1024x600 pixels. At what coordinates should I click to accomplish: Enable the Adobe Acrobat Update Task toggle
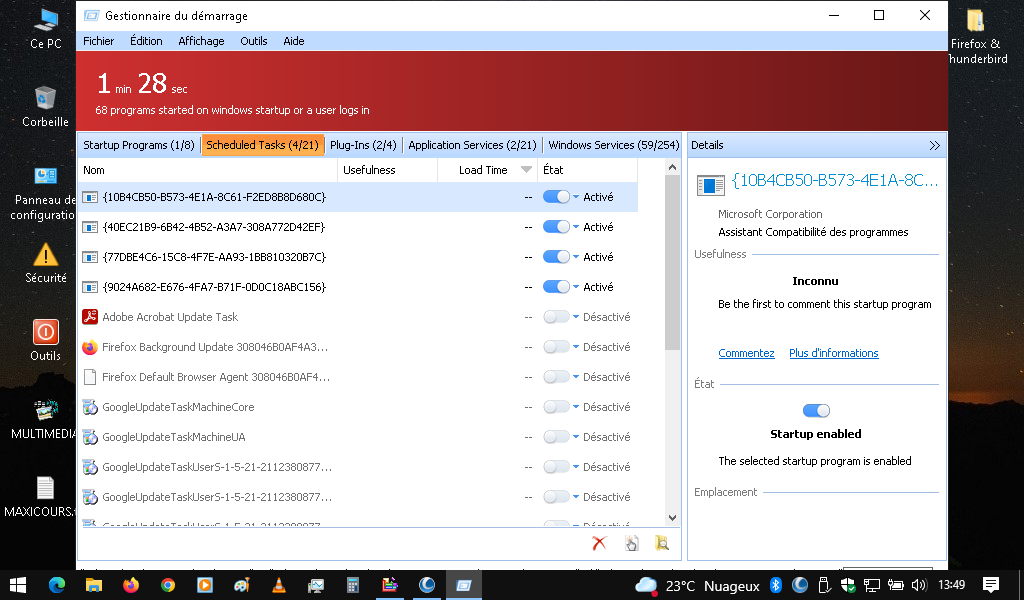coord(556,317)
